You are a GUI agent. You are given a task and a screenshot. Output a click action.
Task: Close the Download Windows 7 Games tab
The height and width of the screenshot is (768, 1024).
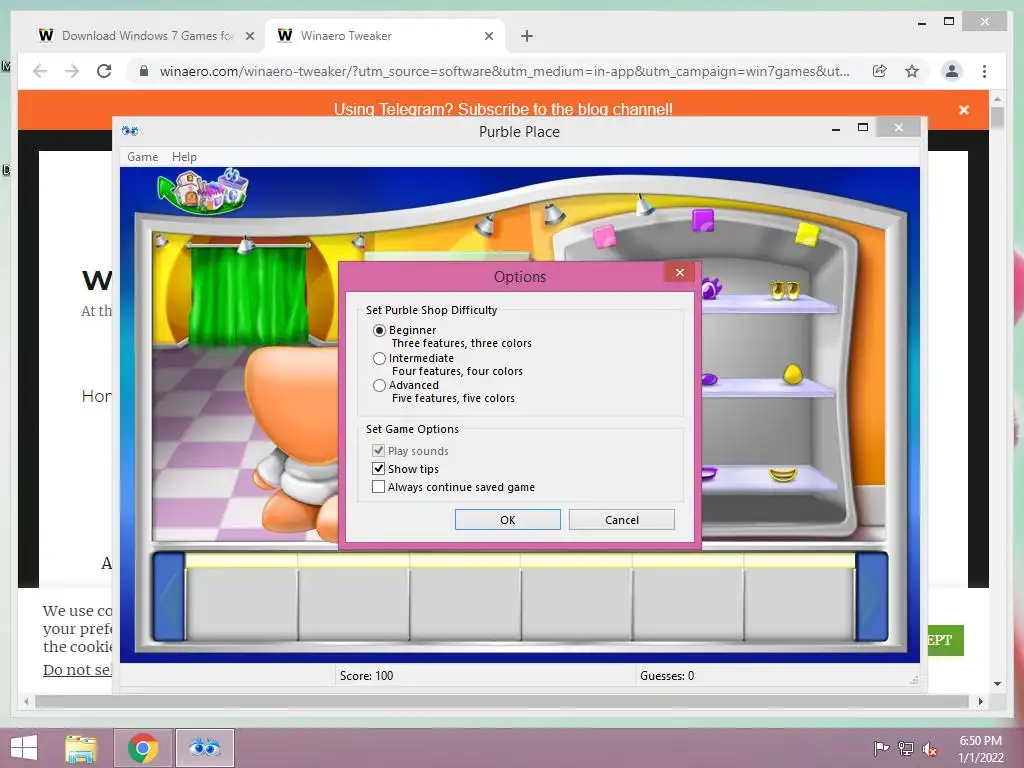[x=249, y=37]
